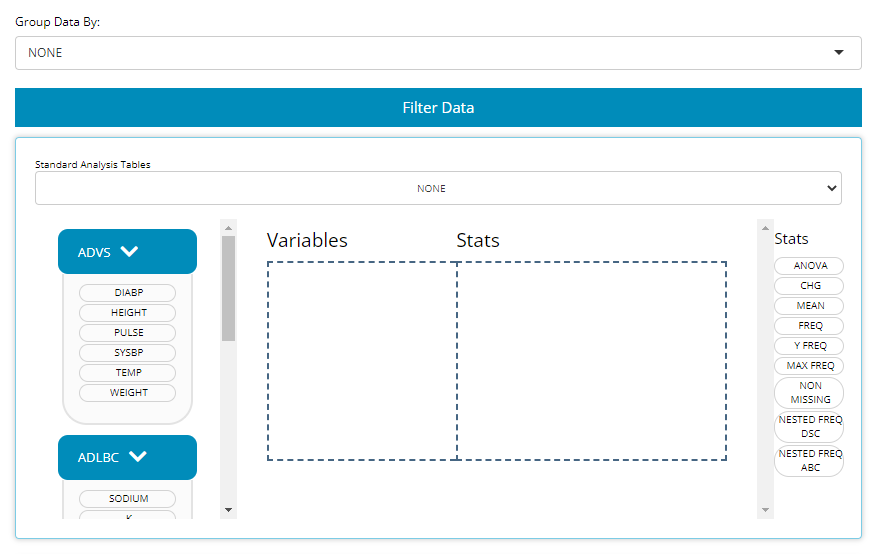879x554 pixels.
Task: Pick the MEAN stat block
Action: (809, 306)
